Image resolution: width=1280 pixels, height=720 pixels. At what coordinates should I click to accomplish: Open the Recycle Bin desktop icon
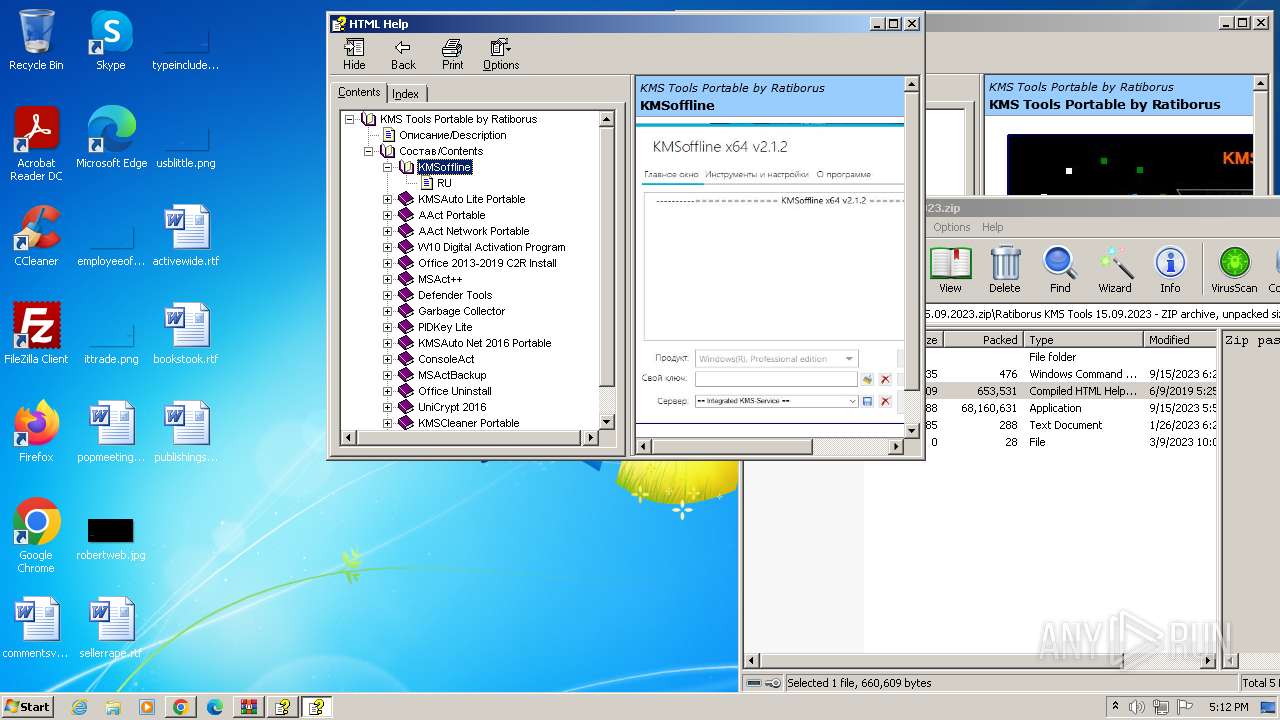point(36,40)
